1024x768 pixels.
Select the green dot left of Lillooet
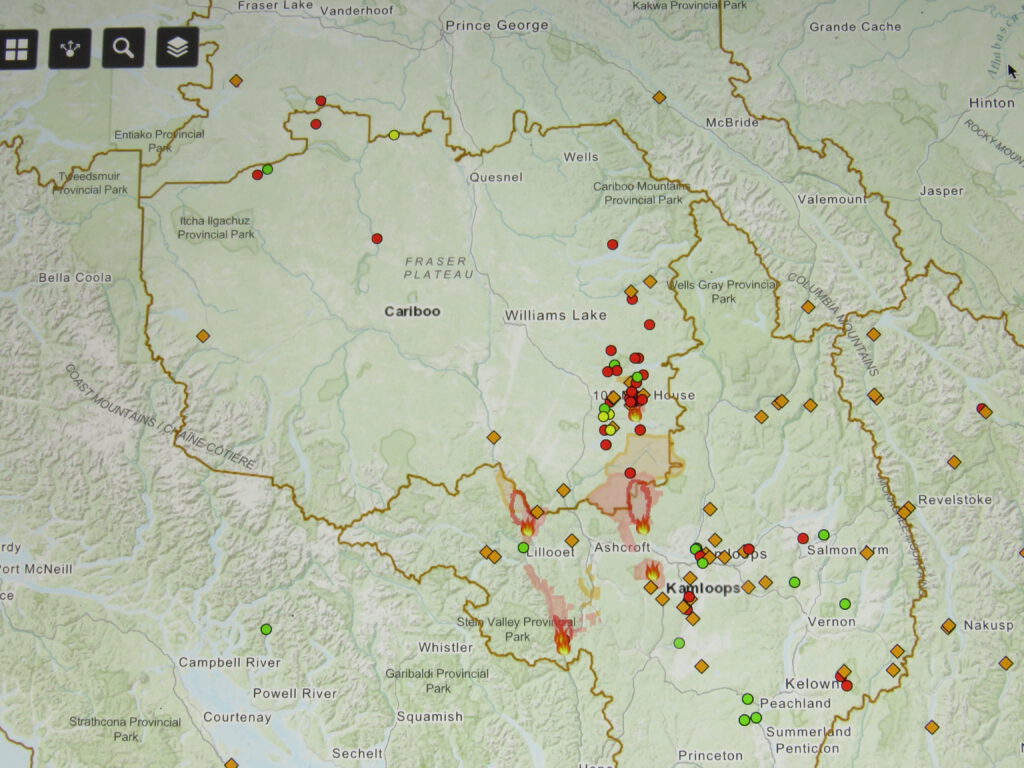point(523,547)
